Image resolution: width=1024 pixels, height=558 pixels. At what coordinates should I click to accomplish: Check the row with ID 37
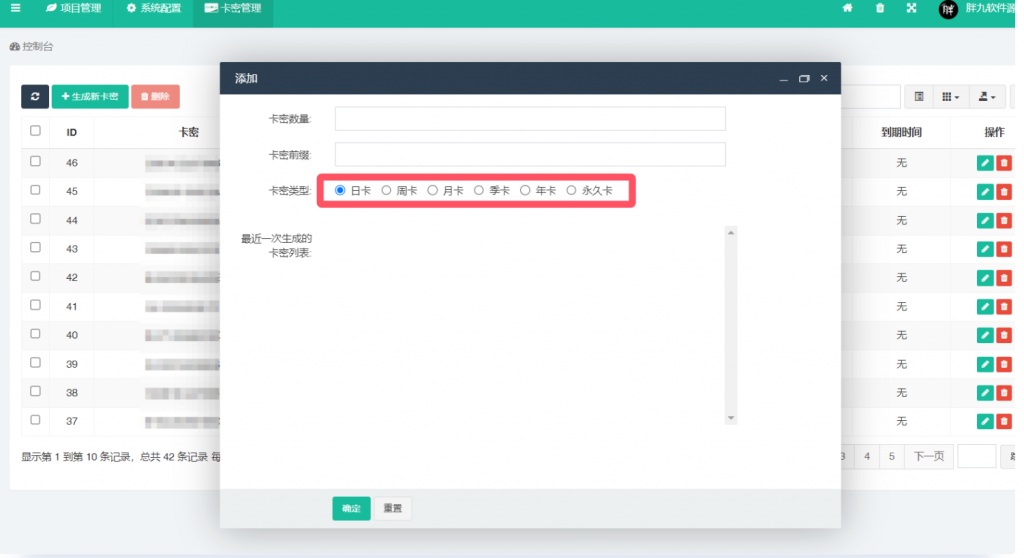point(35,420)
